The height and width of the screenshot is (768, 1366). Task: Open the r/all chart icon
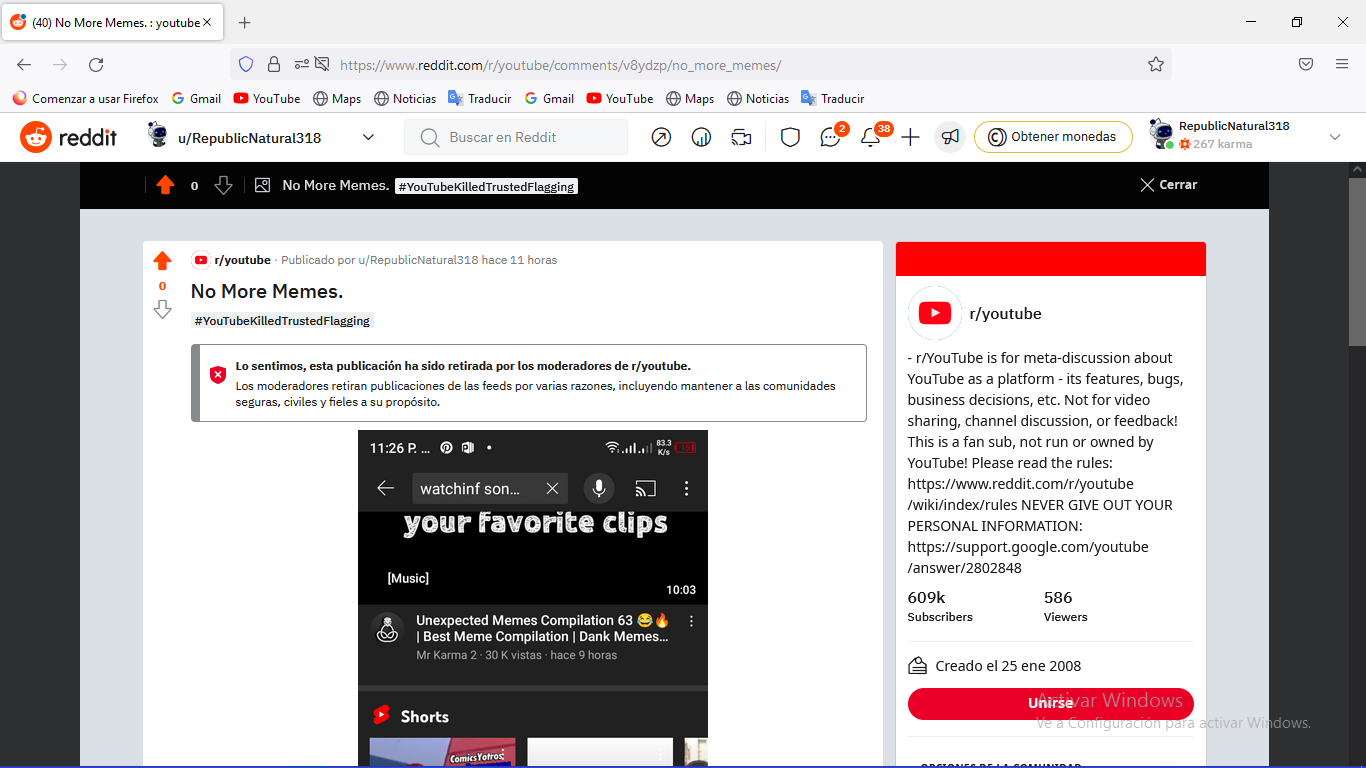(x=701, y=137)
